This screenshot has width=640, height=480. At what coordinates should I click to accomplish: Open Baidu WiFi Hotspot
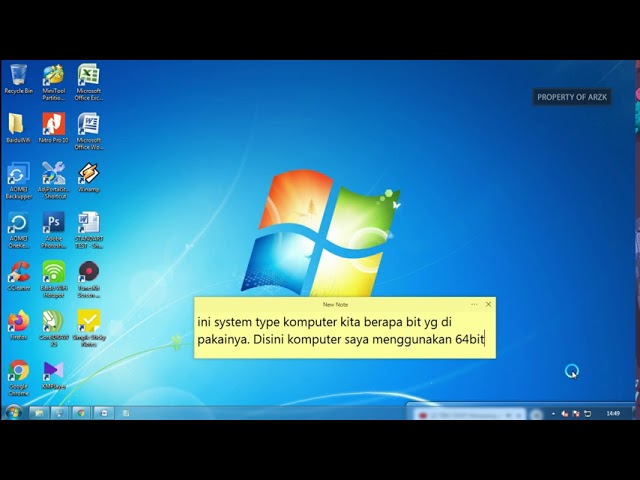click(53, 280)
